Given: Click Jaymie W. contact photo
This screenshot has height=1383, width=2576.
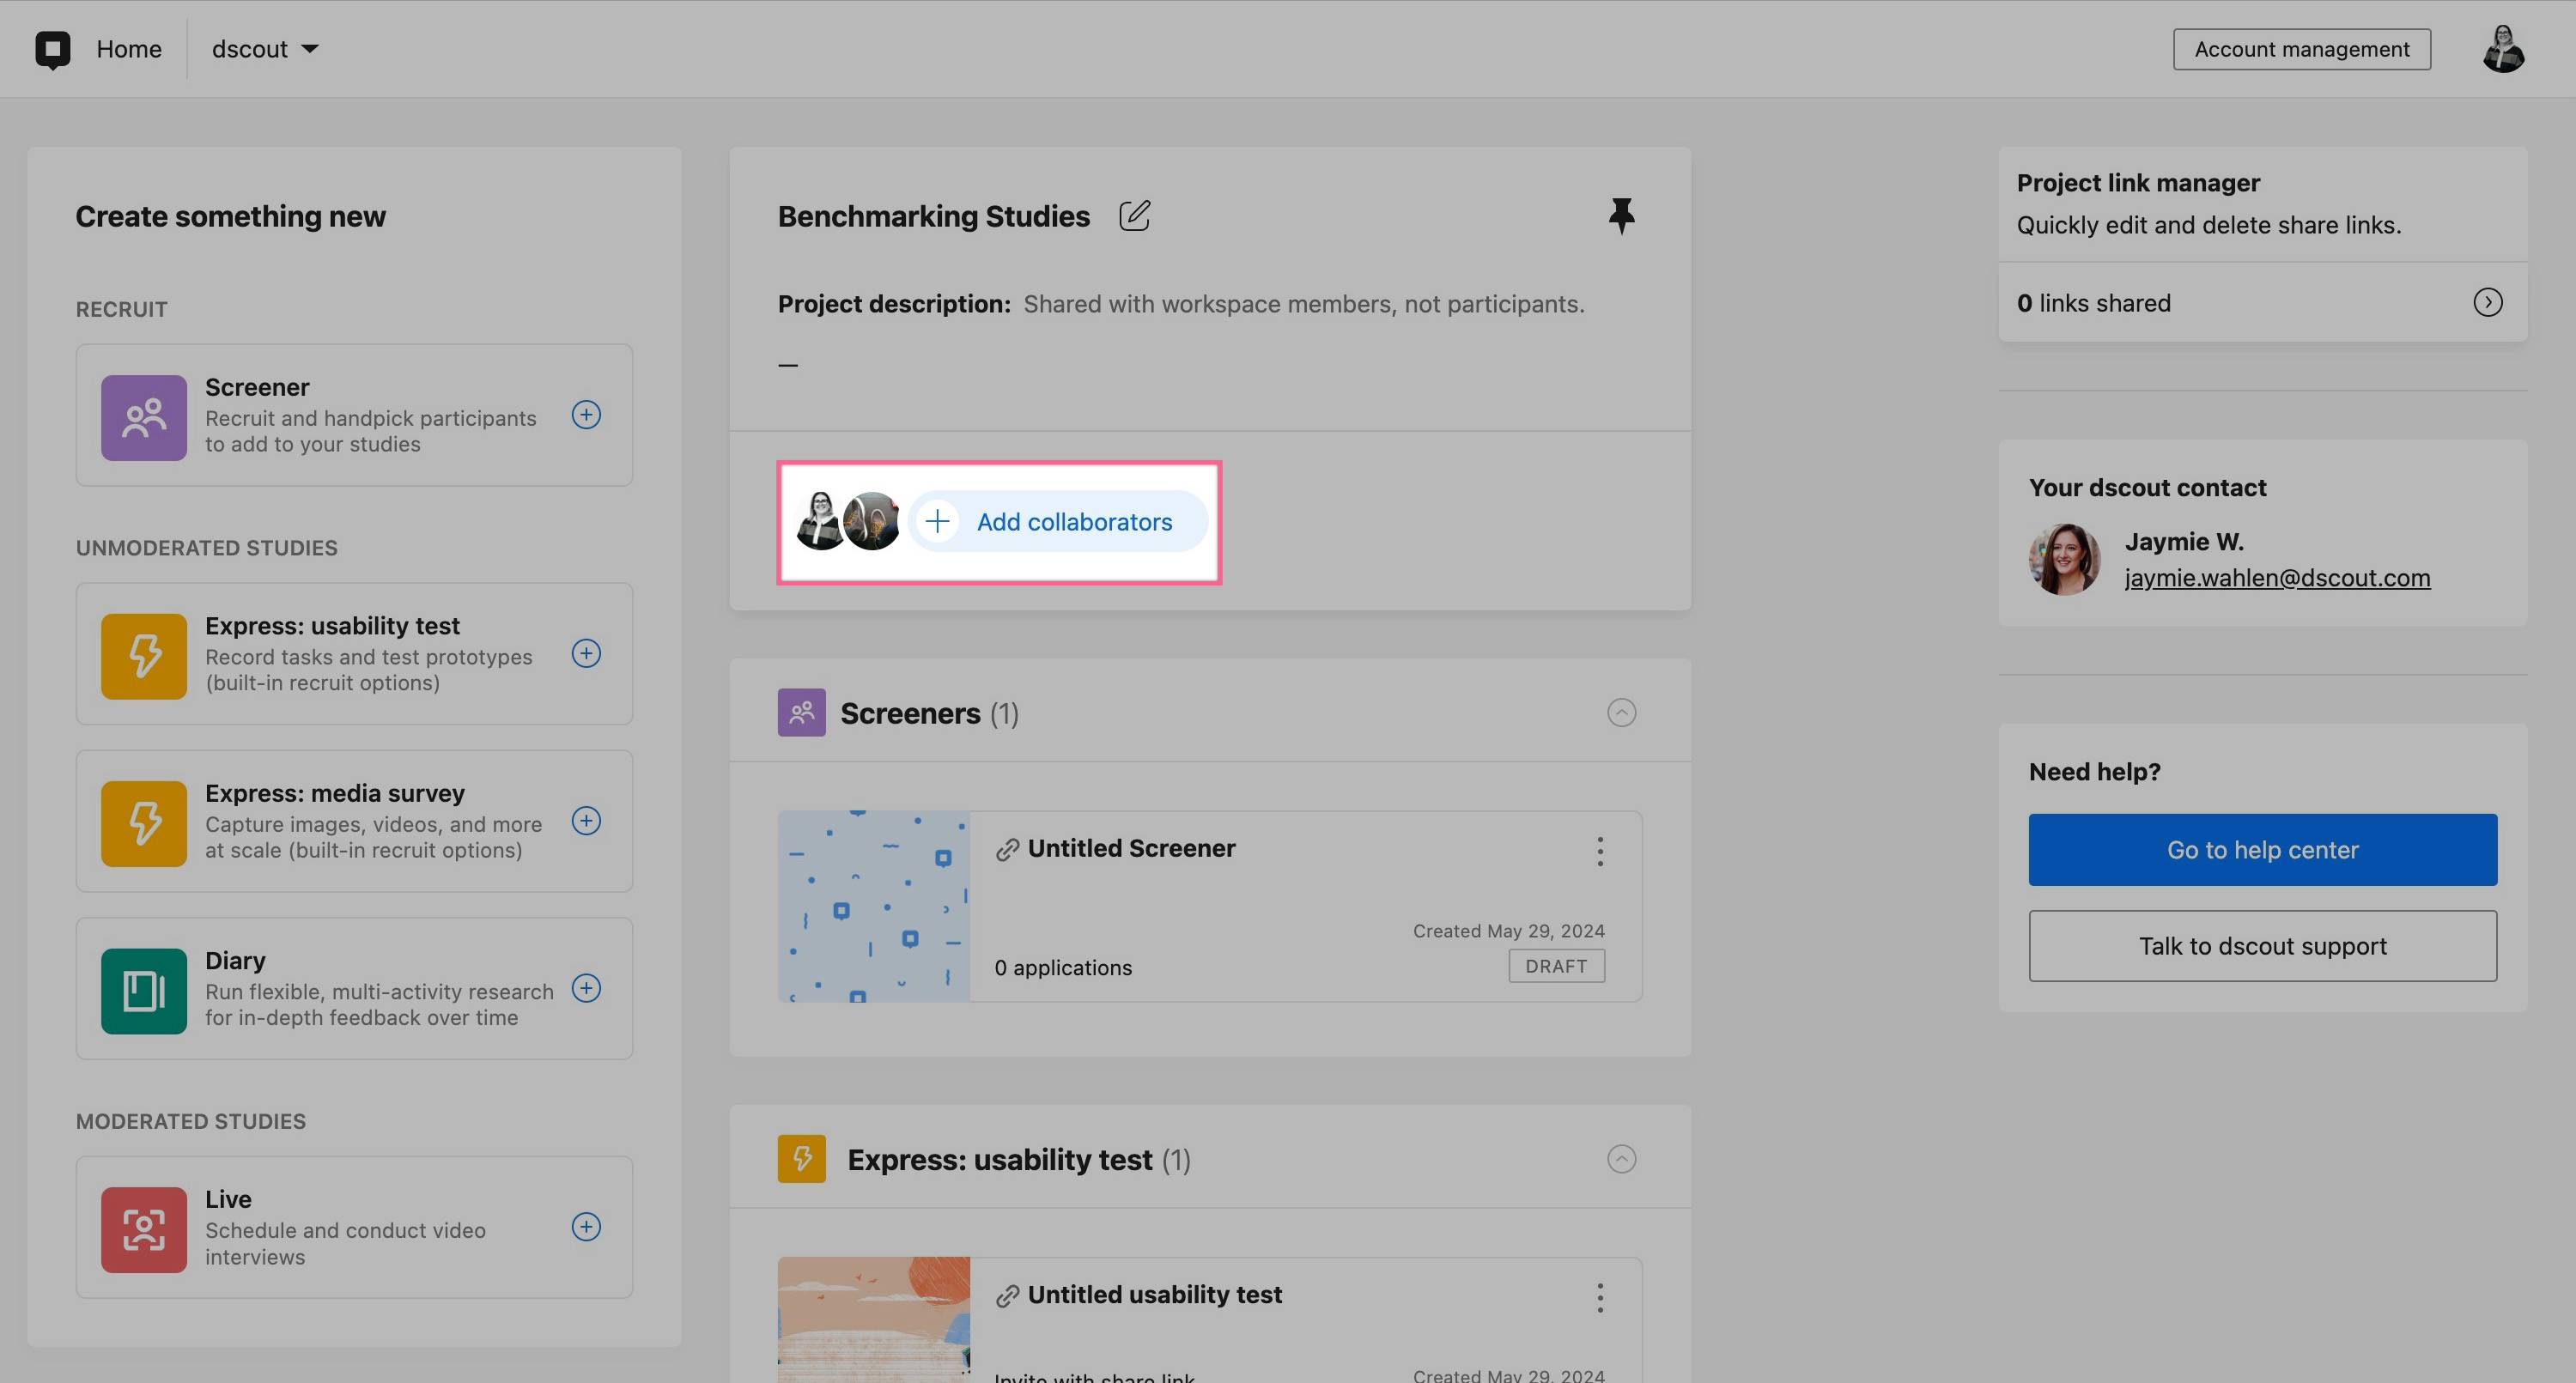Looking at the screenshot, I should pos(2064,560).
